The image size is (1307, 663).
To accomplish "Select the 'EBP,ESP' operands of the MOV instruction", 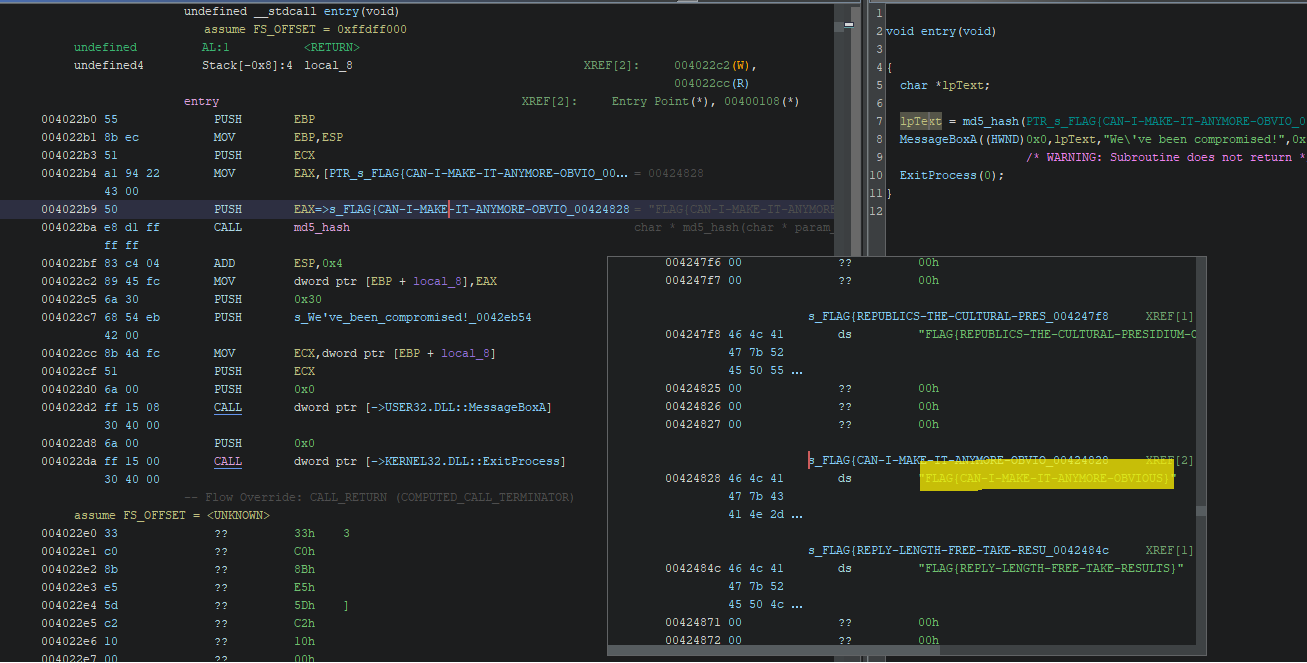I will tap(318, 137).
